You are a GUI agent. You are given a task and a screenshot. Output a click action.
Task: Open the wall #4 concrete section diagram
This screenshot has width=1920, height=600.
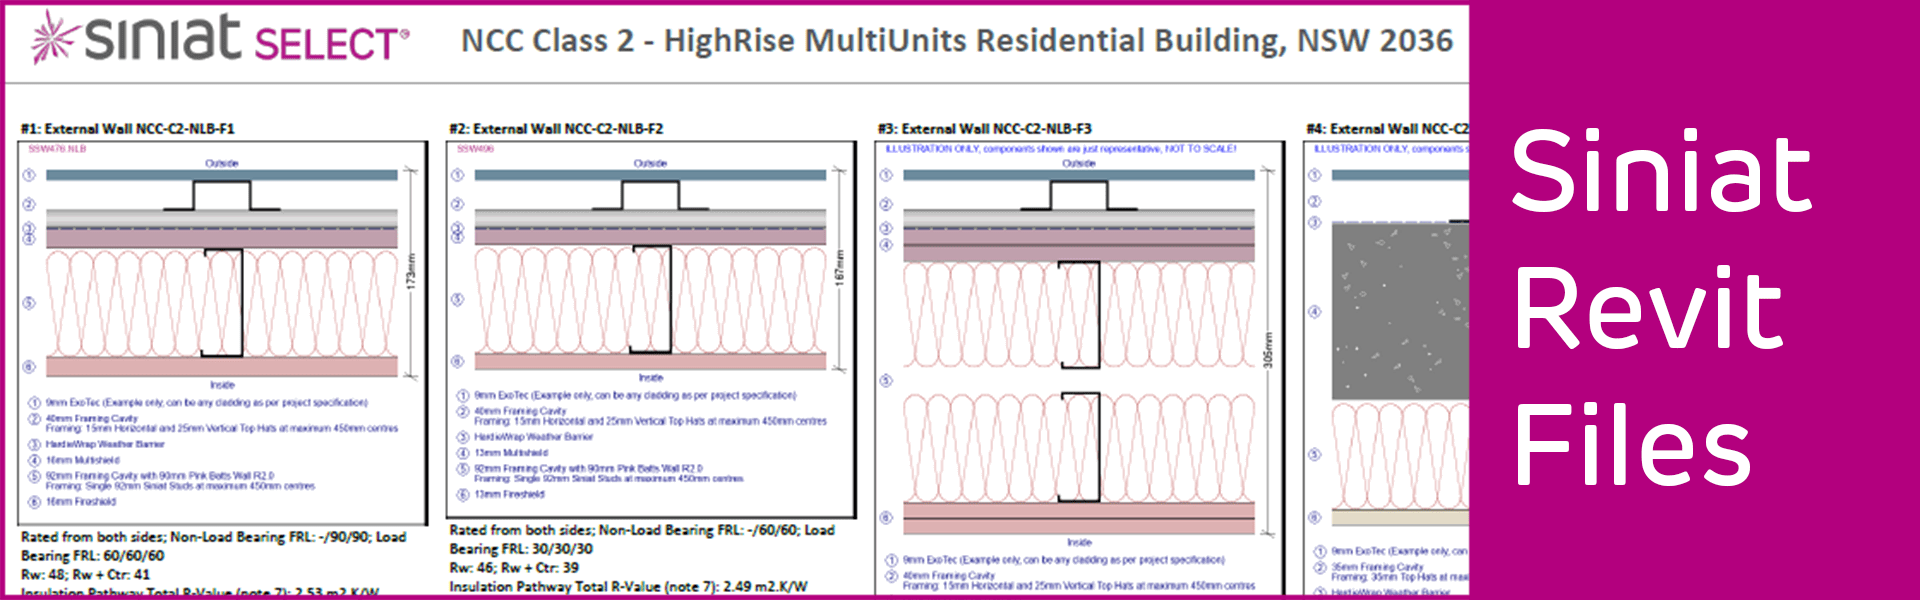(x=1386, y=369)
